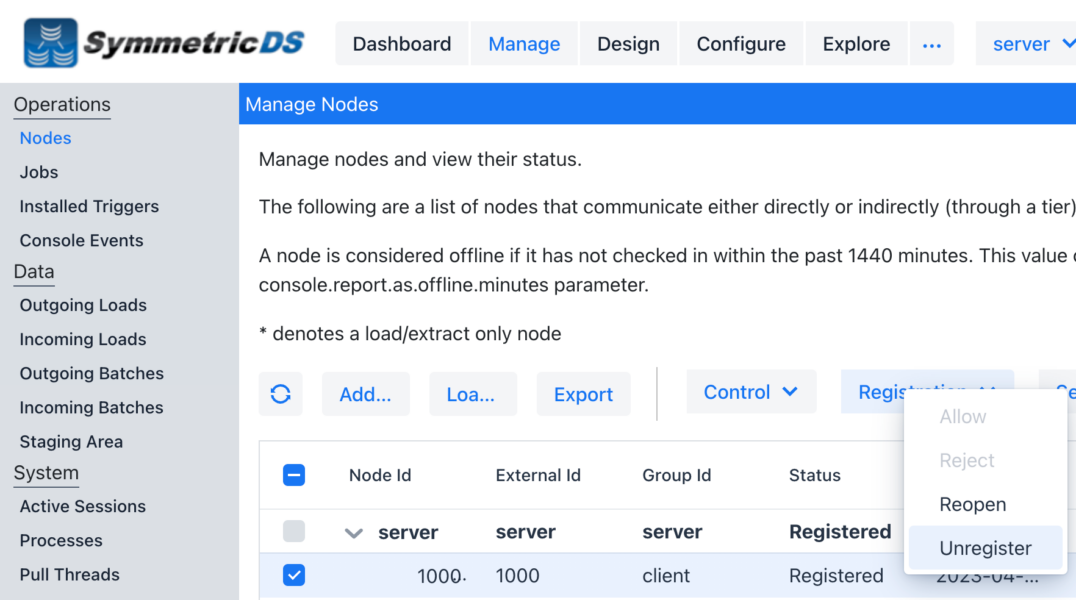Open the overflow ellipsis menu
The image size is (1076, 600).
coord(932,44)
